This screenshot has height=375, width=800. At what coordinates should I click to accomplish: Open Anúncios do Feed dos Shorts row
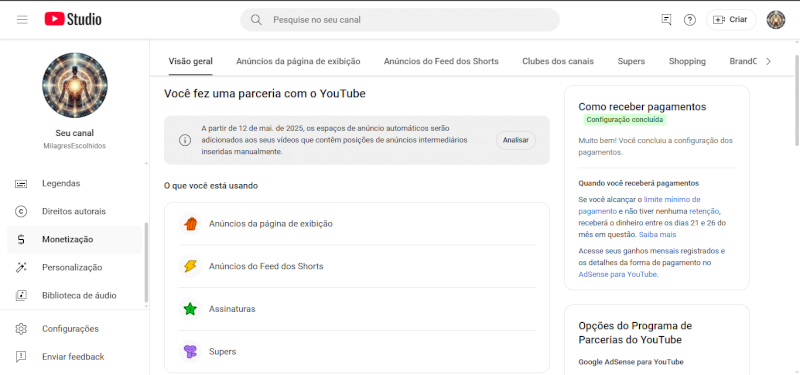pyautogui.click(x=357, y=266)
